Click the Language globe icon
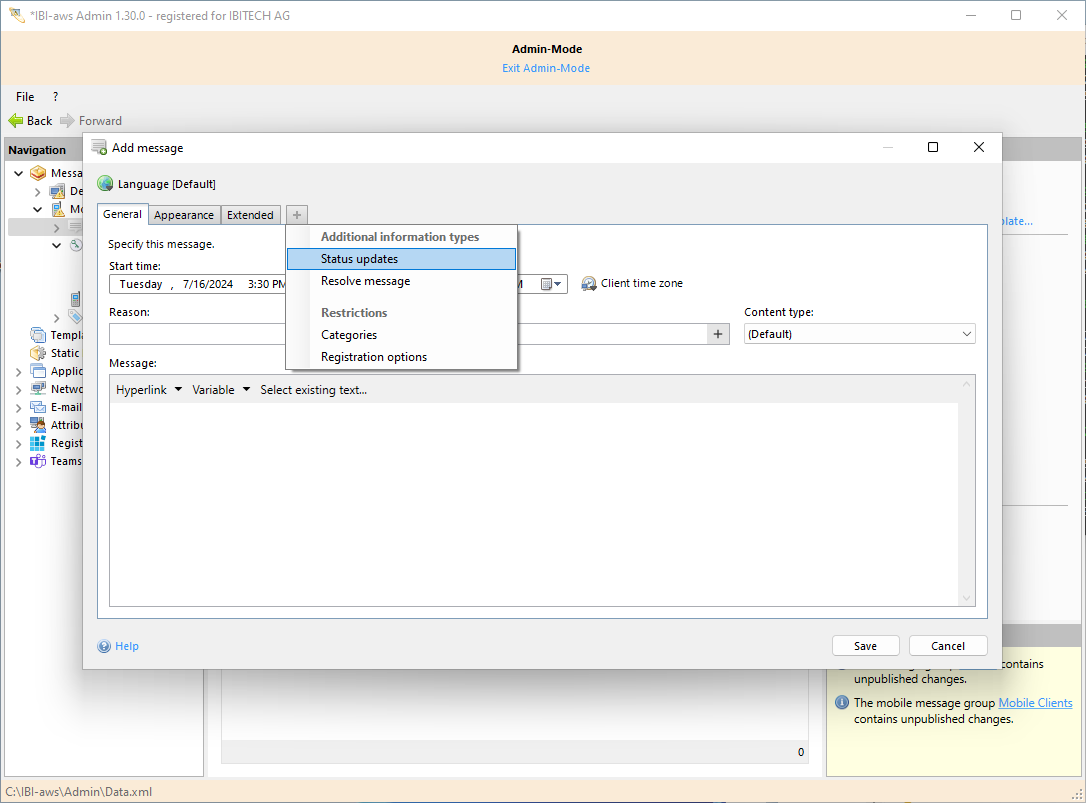Viewport: 1086px width, 803px height. coord(105,184)
